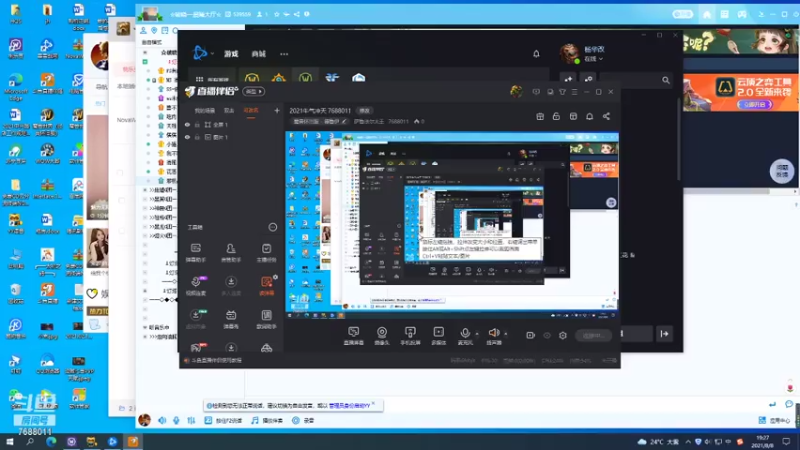800x450 pixels.
Task: Add the 多媒体 media source
Action: tap(438, 336)
